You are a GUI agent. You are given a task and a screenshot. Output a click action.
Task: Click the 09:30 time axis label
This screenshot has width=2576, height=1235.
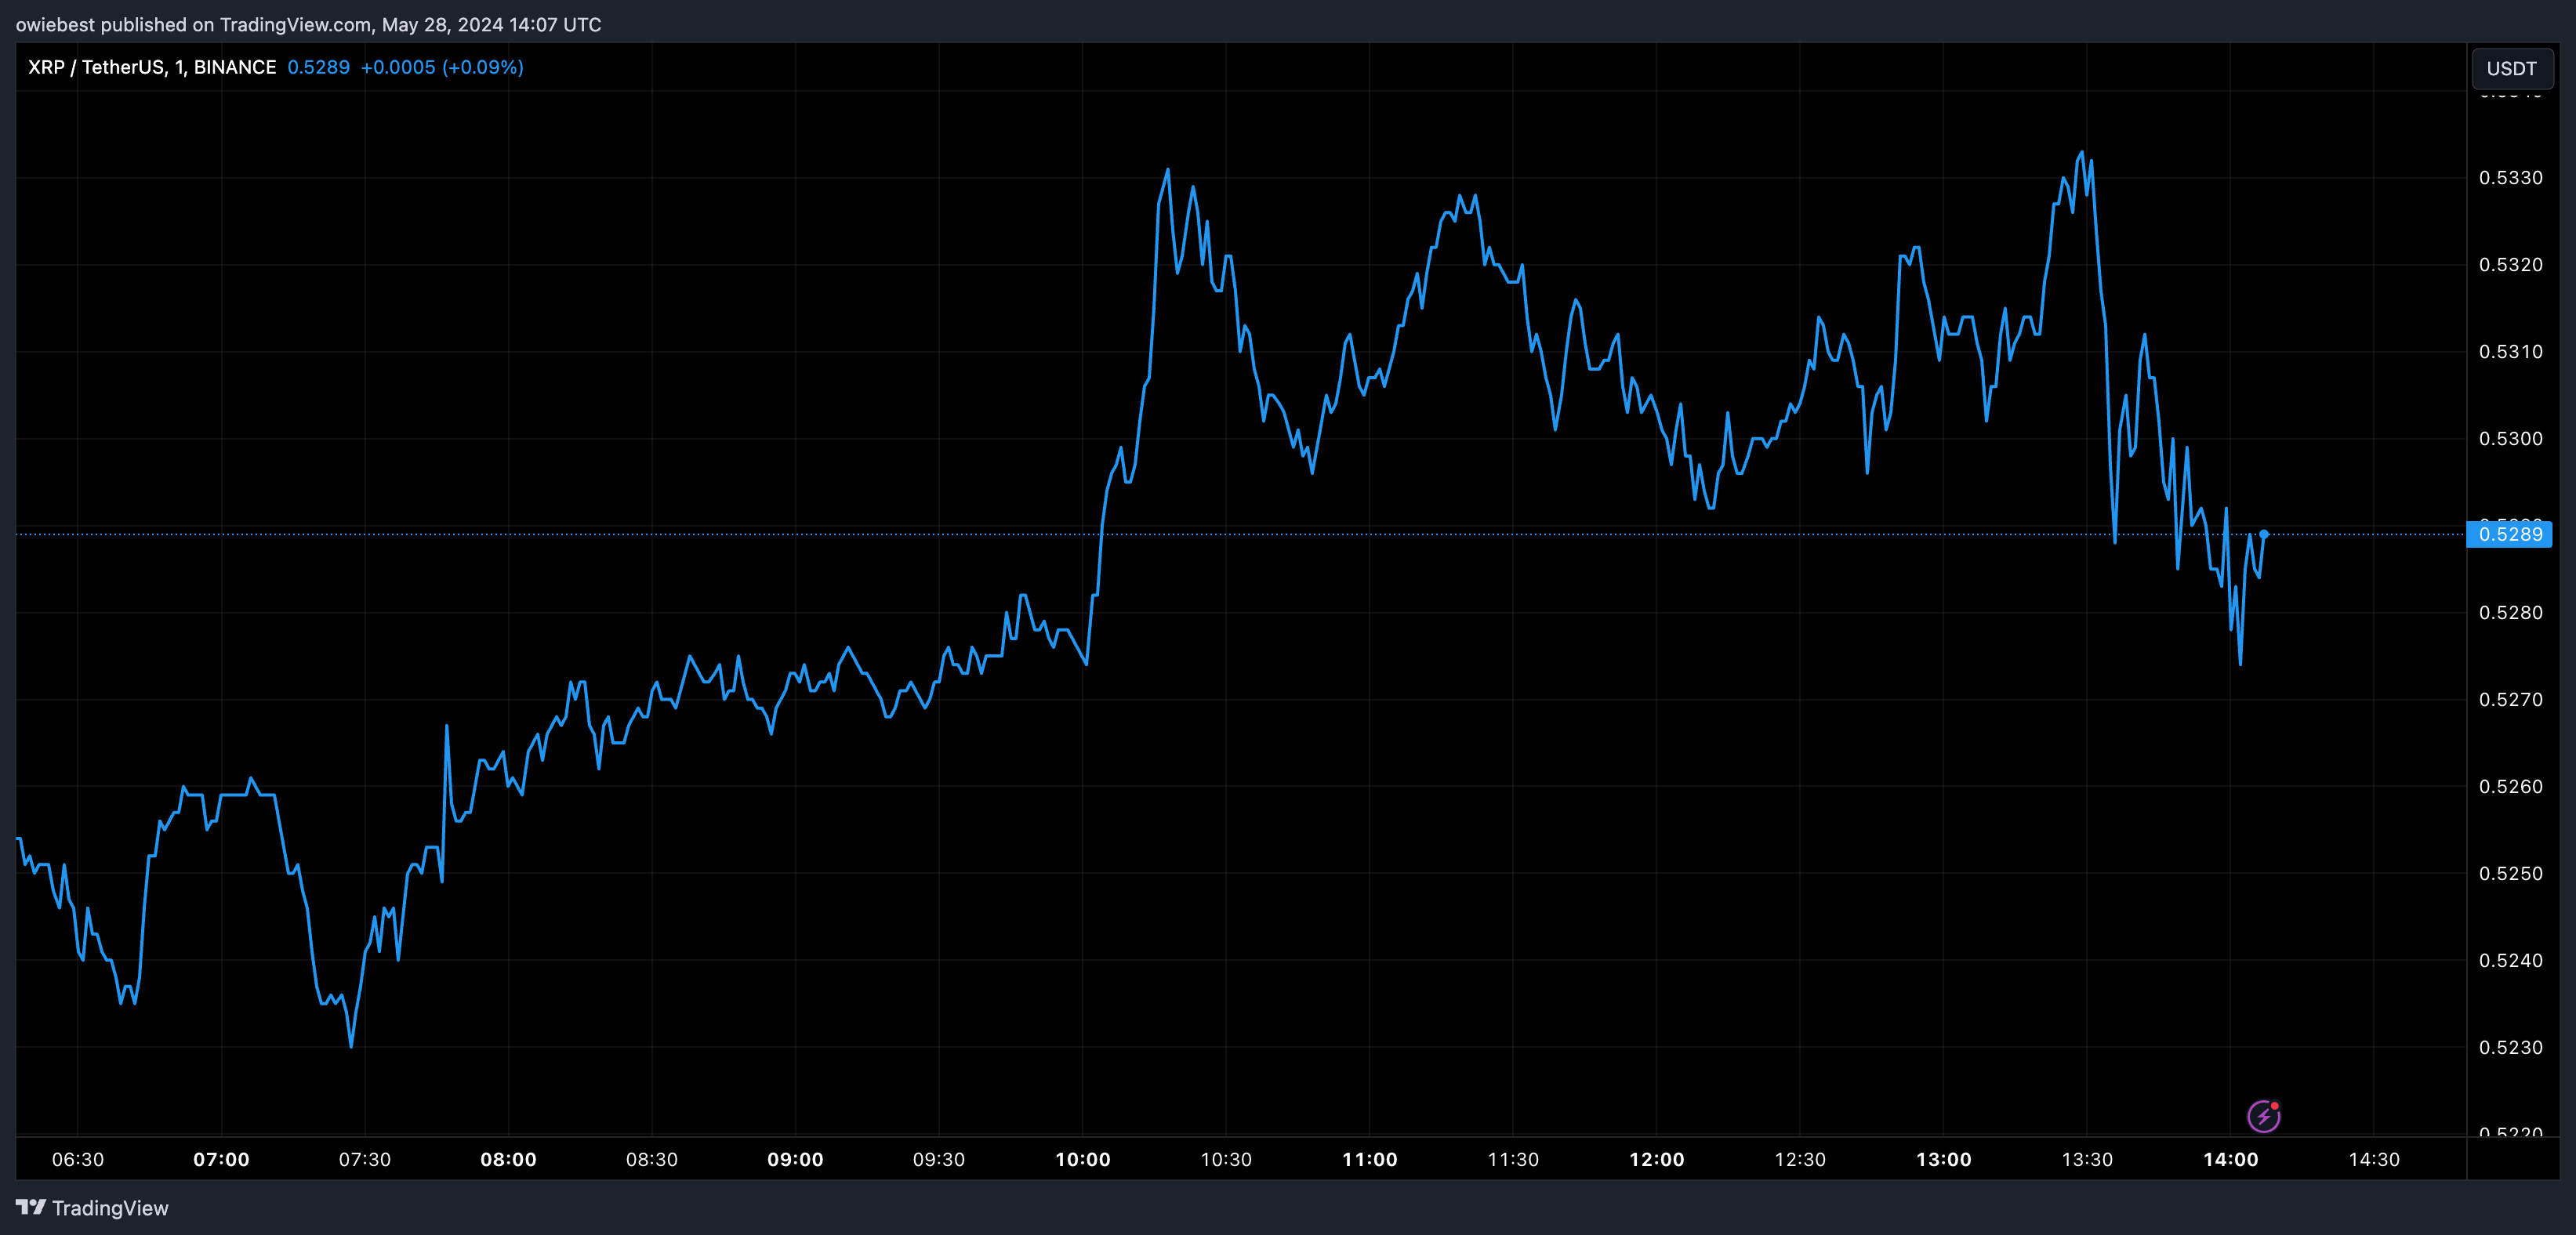pos(939,1159)
